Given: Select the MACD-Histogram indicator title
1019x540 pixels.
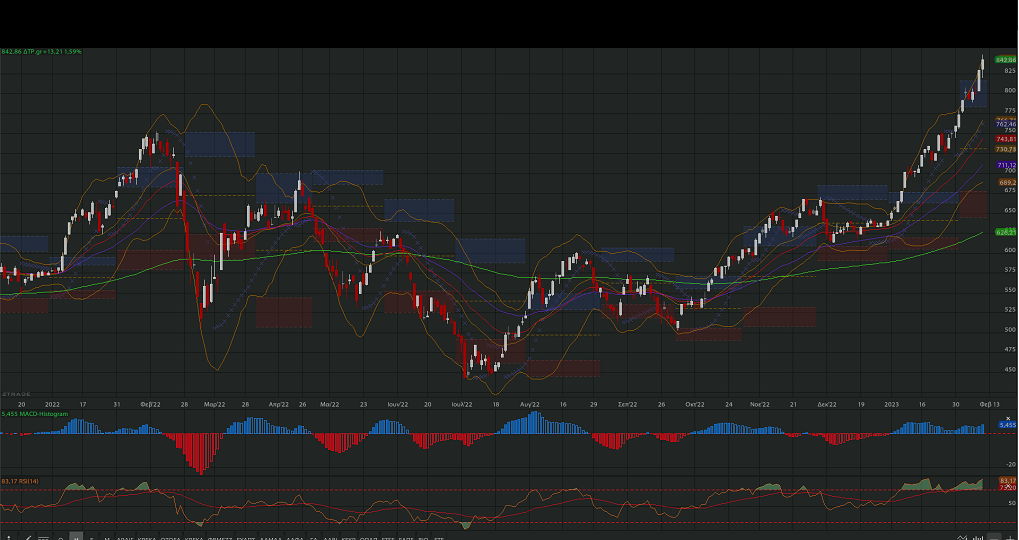Looking at the screenshot, I should pos(43,414).
